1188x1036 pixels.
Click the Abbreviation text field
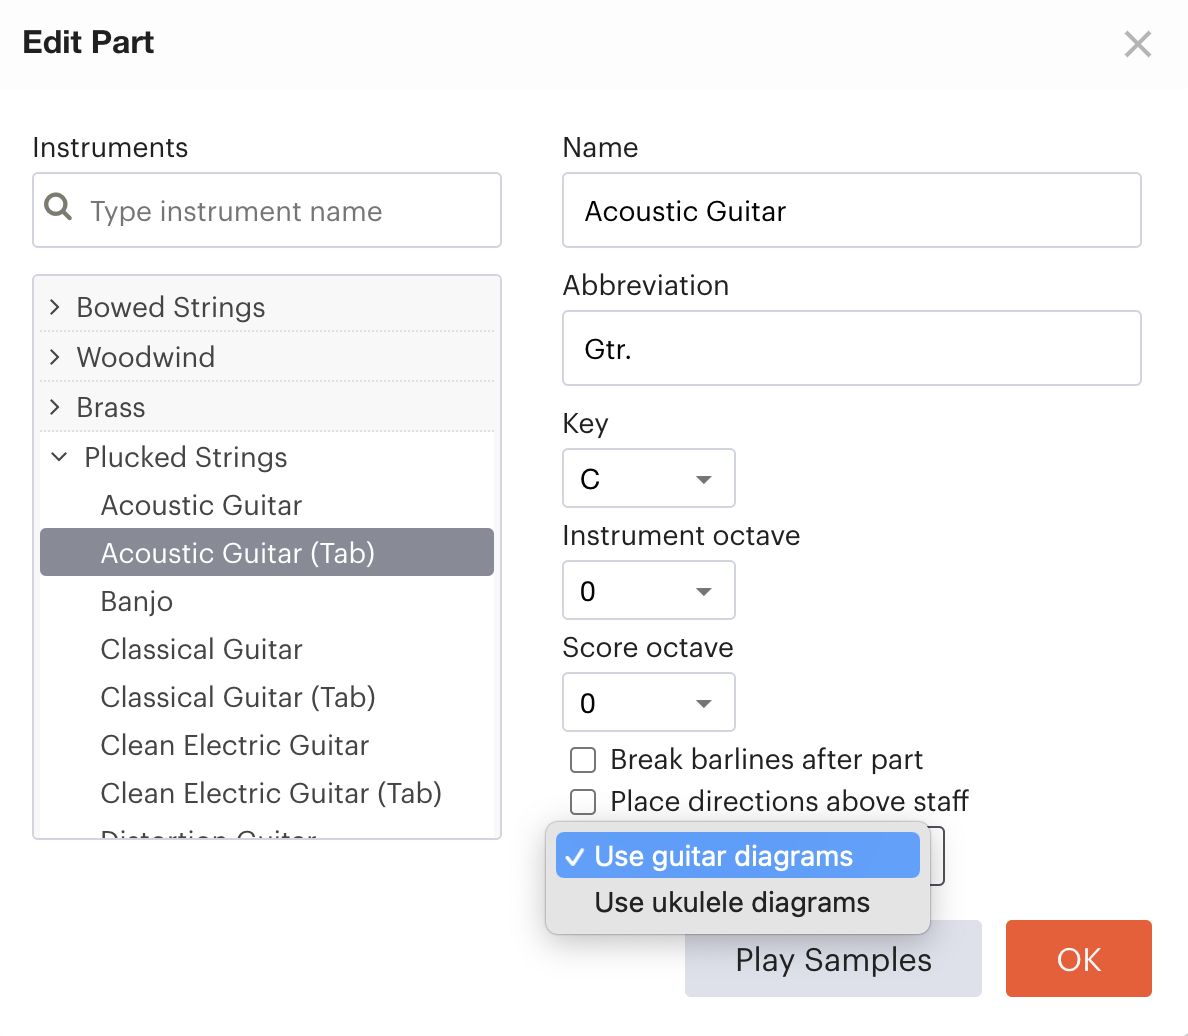tap(851, 349)
